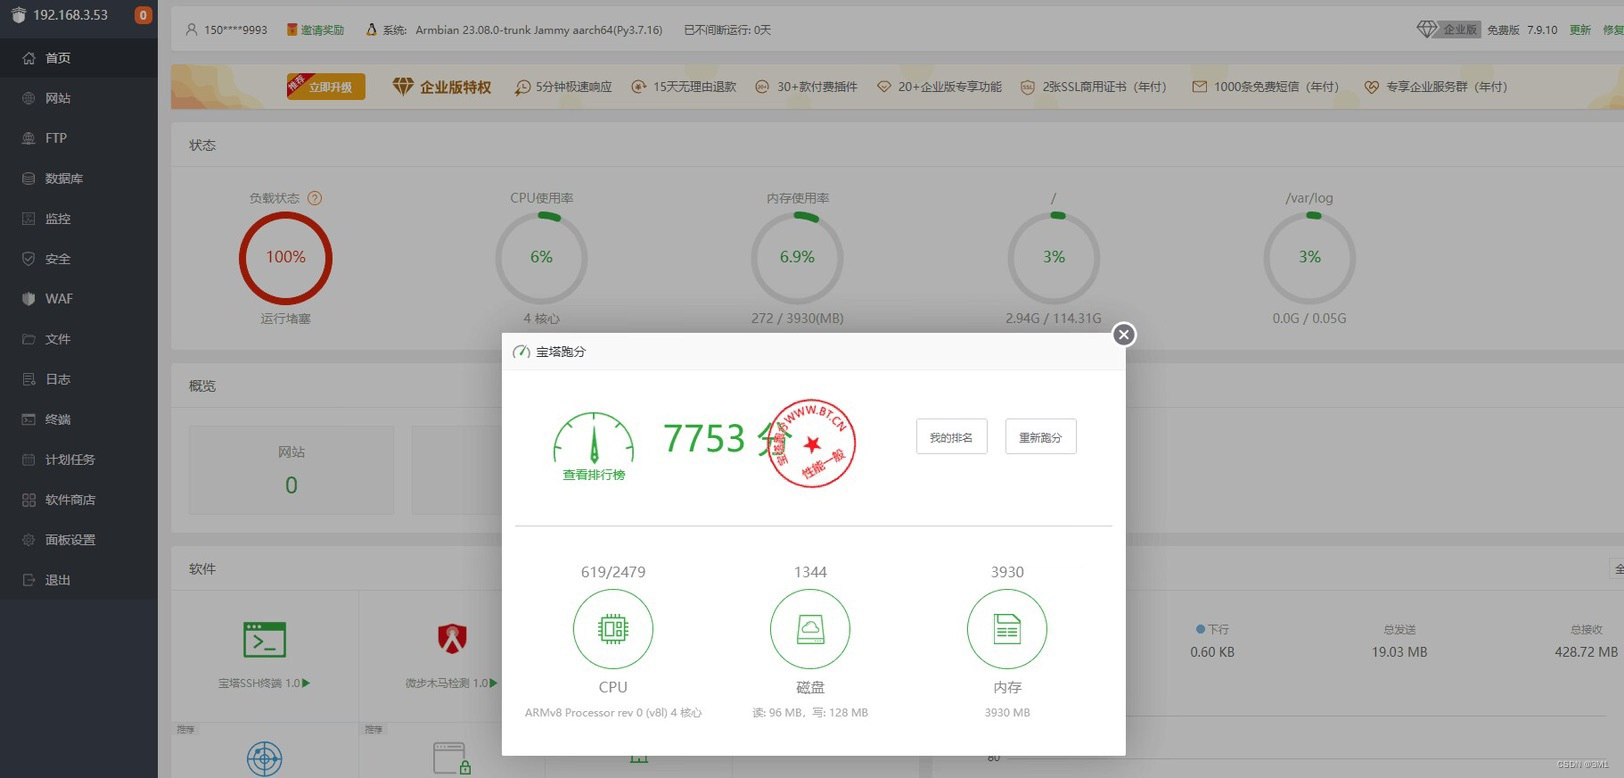1624x778 pixels.
Task: Click the 计划任务 icon in sidebar
Action: click(x=28, y=459)
